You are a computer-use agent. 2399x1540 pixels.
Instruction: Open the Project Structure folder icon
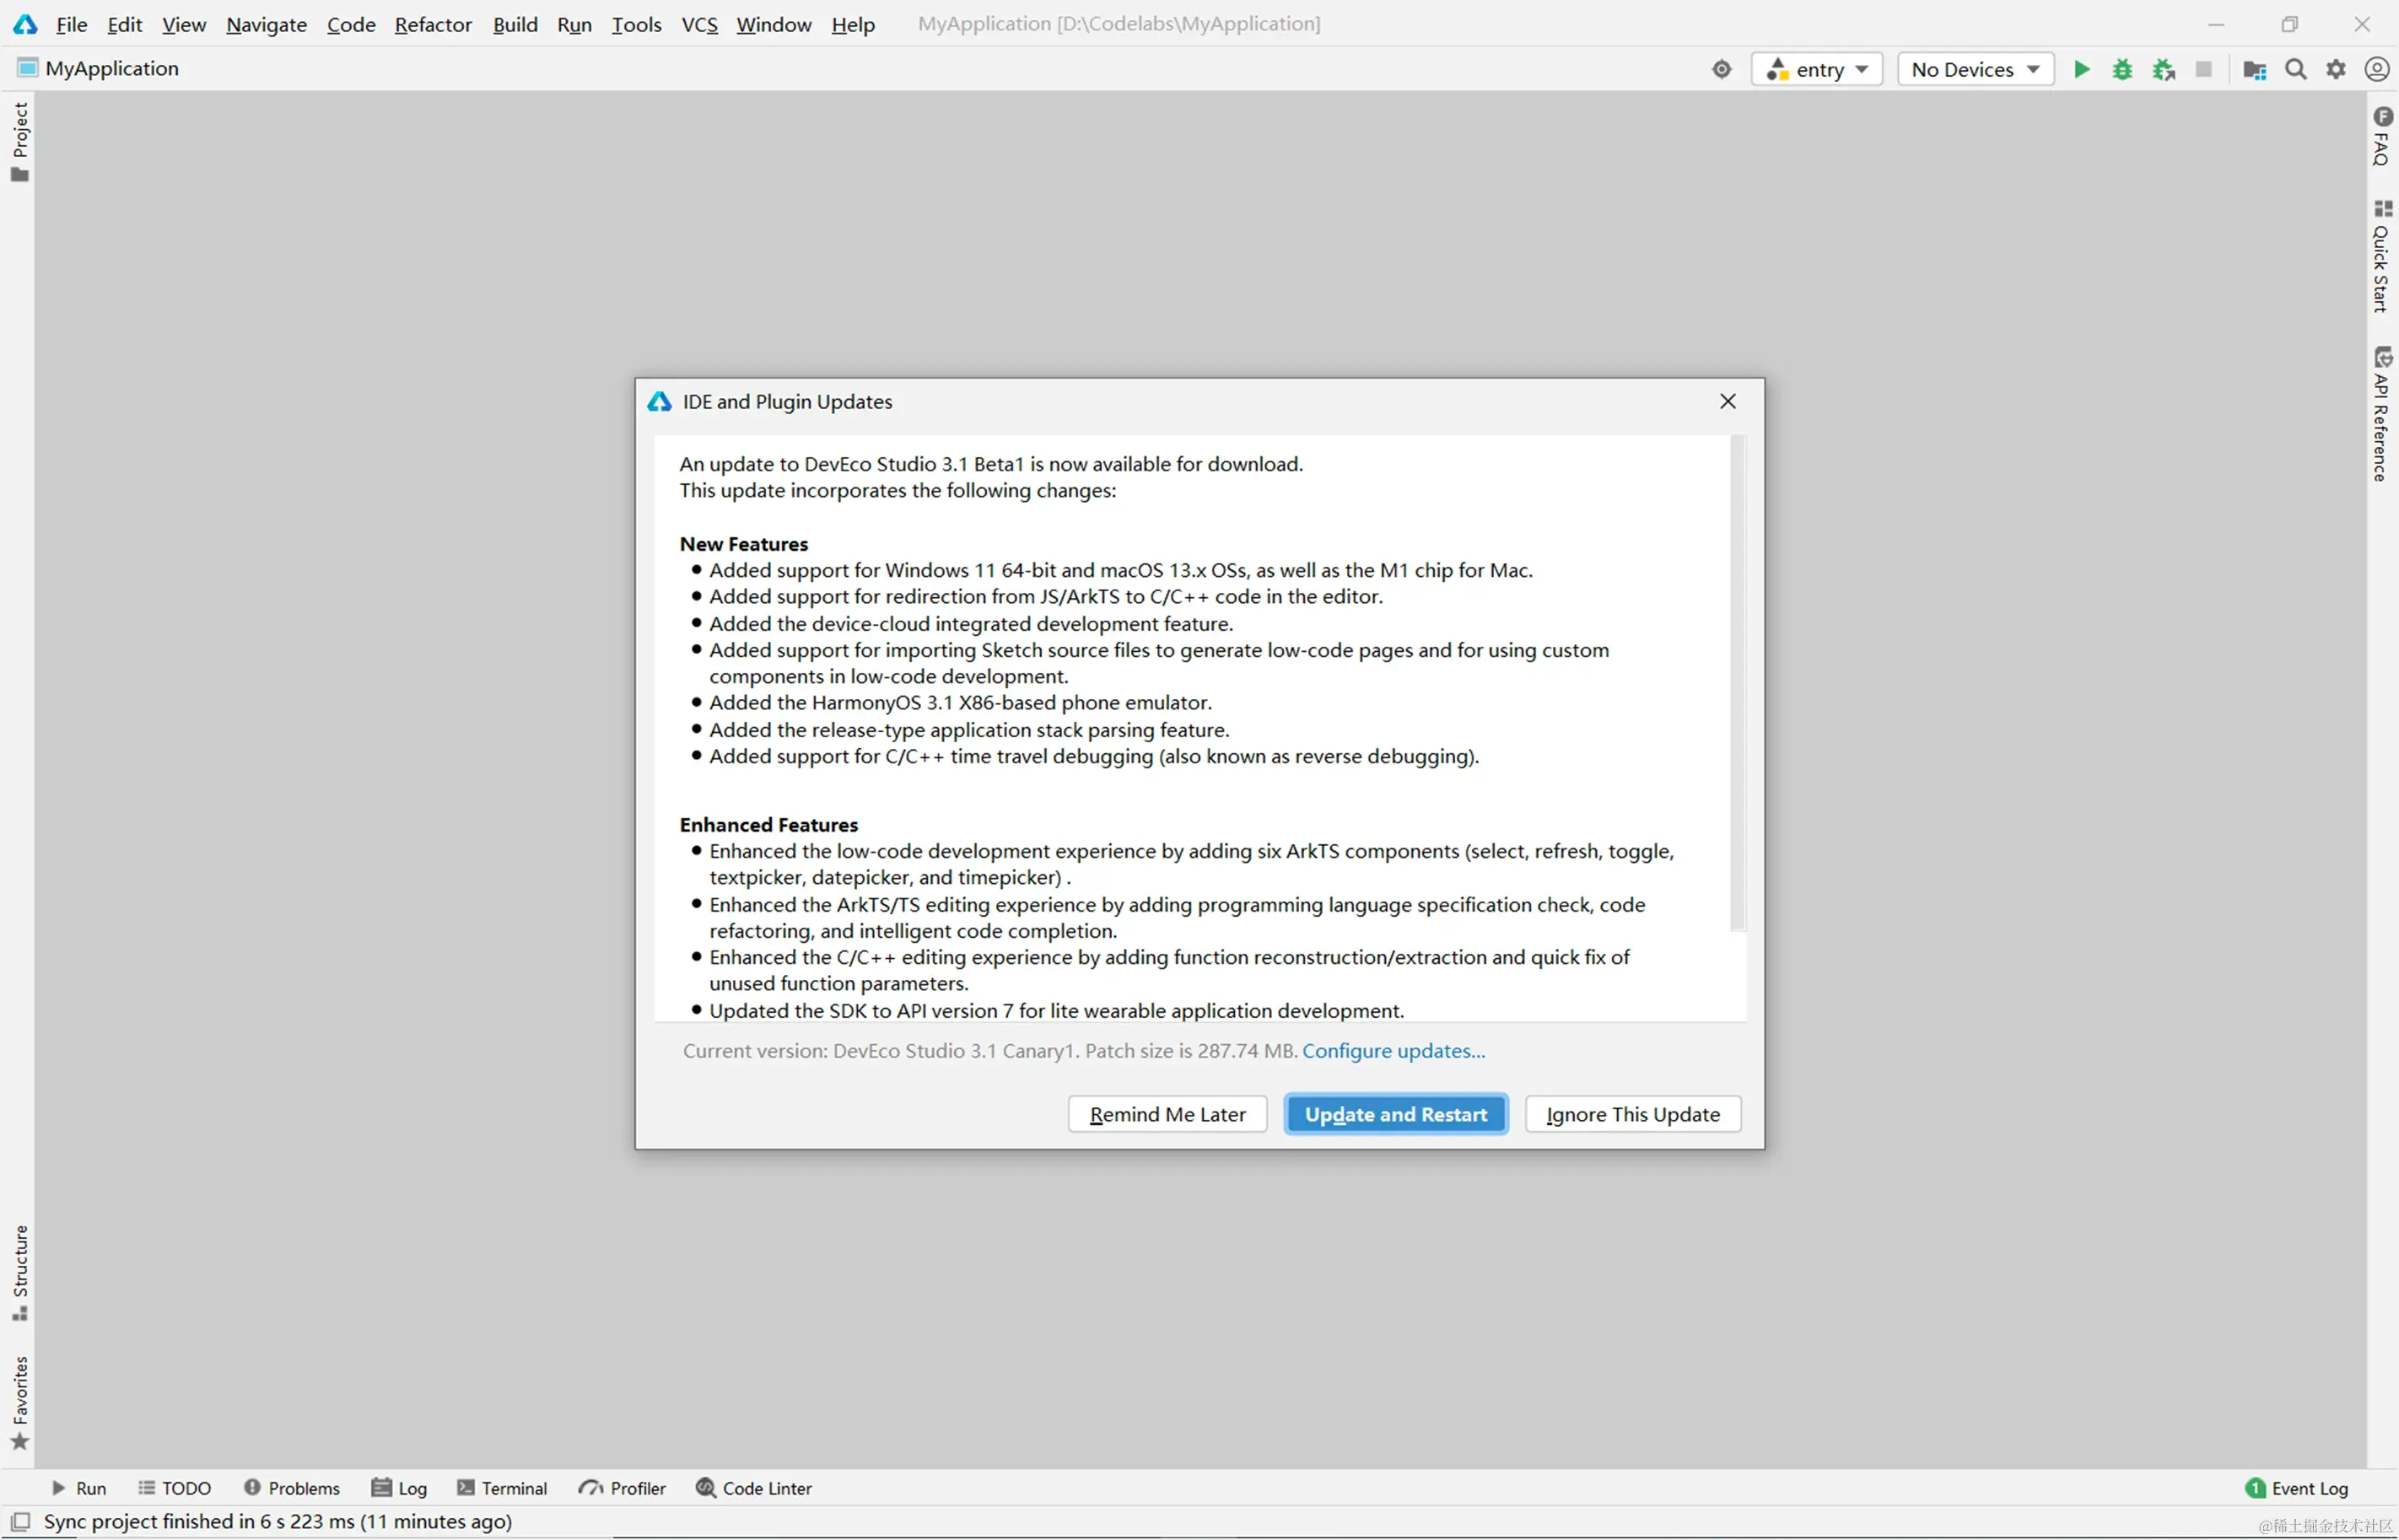coord(2254,69)
